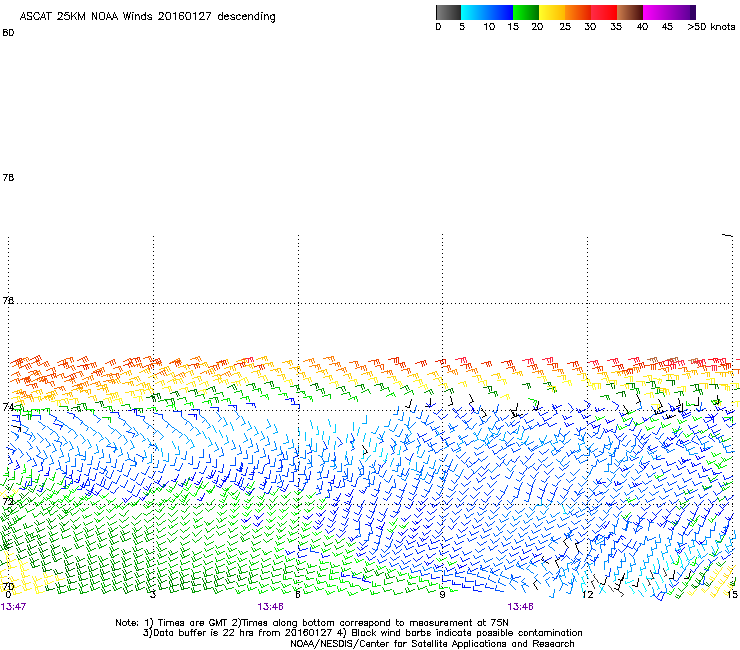Click the longitude 3 axis label

tap(153, 595)
